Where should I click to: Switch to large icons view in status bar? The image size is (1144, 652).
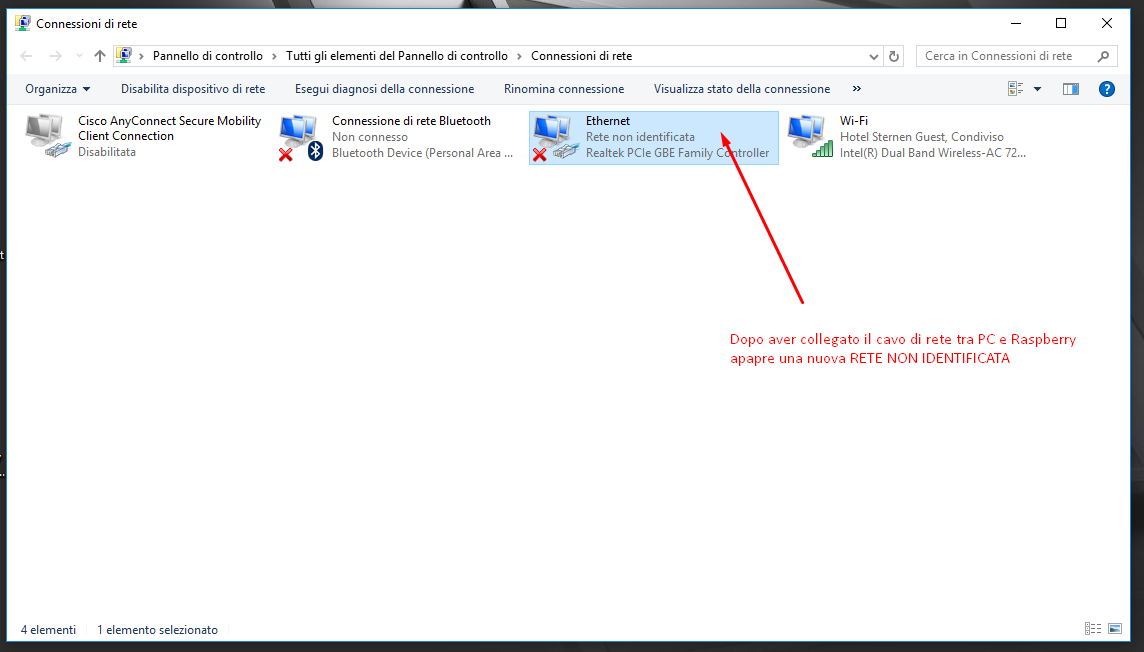[1115, 629]
